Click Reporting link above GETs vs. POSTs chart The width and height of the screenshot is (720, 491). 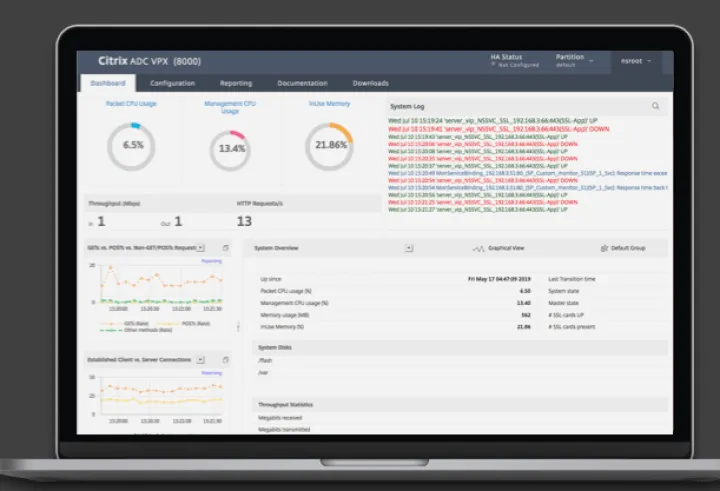[x=212, y=260]
